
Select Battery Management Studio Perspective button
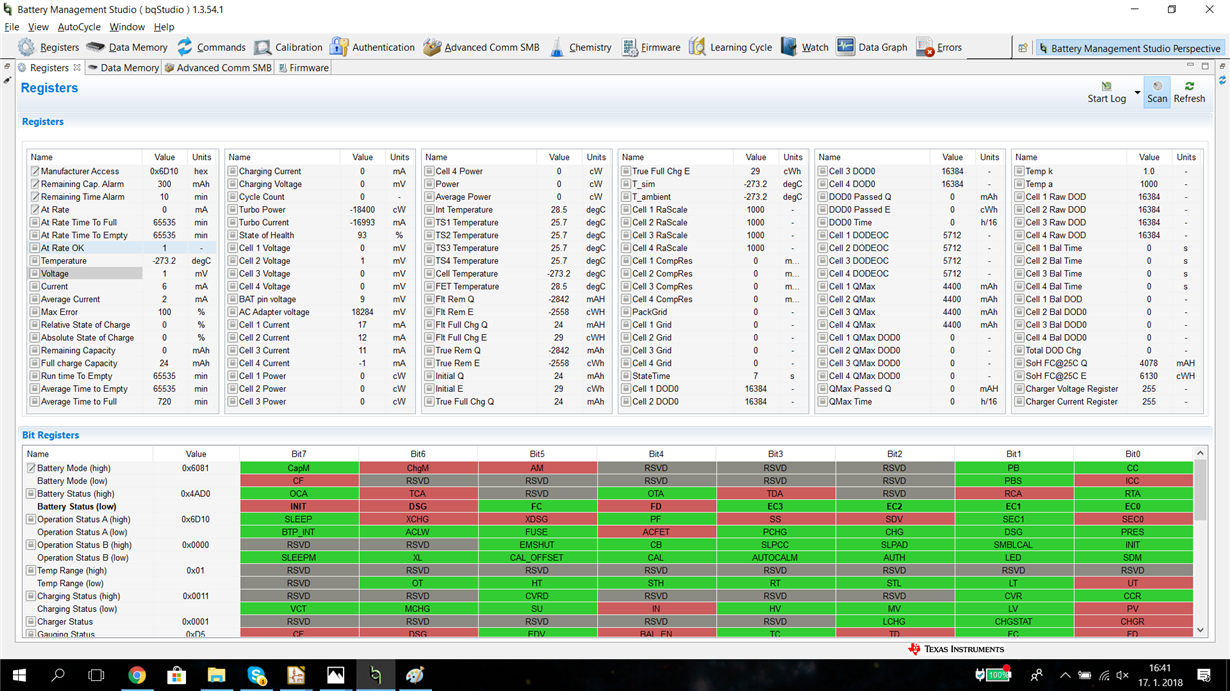click(1129, 48)
